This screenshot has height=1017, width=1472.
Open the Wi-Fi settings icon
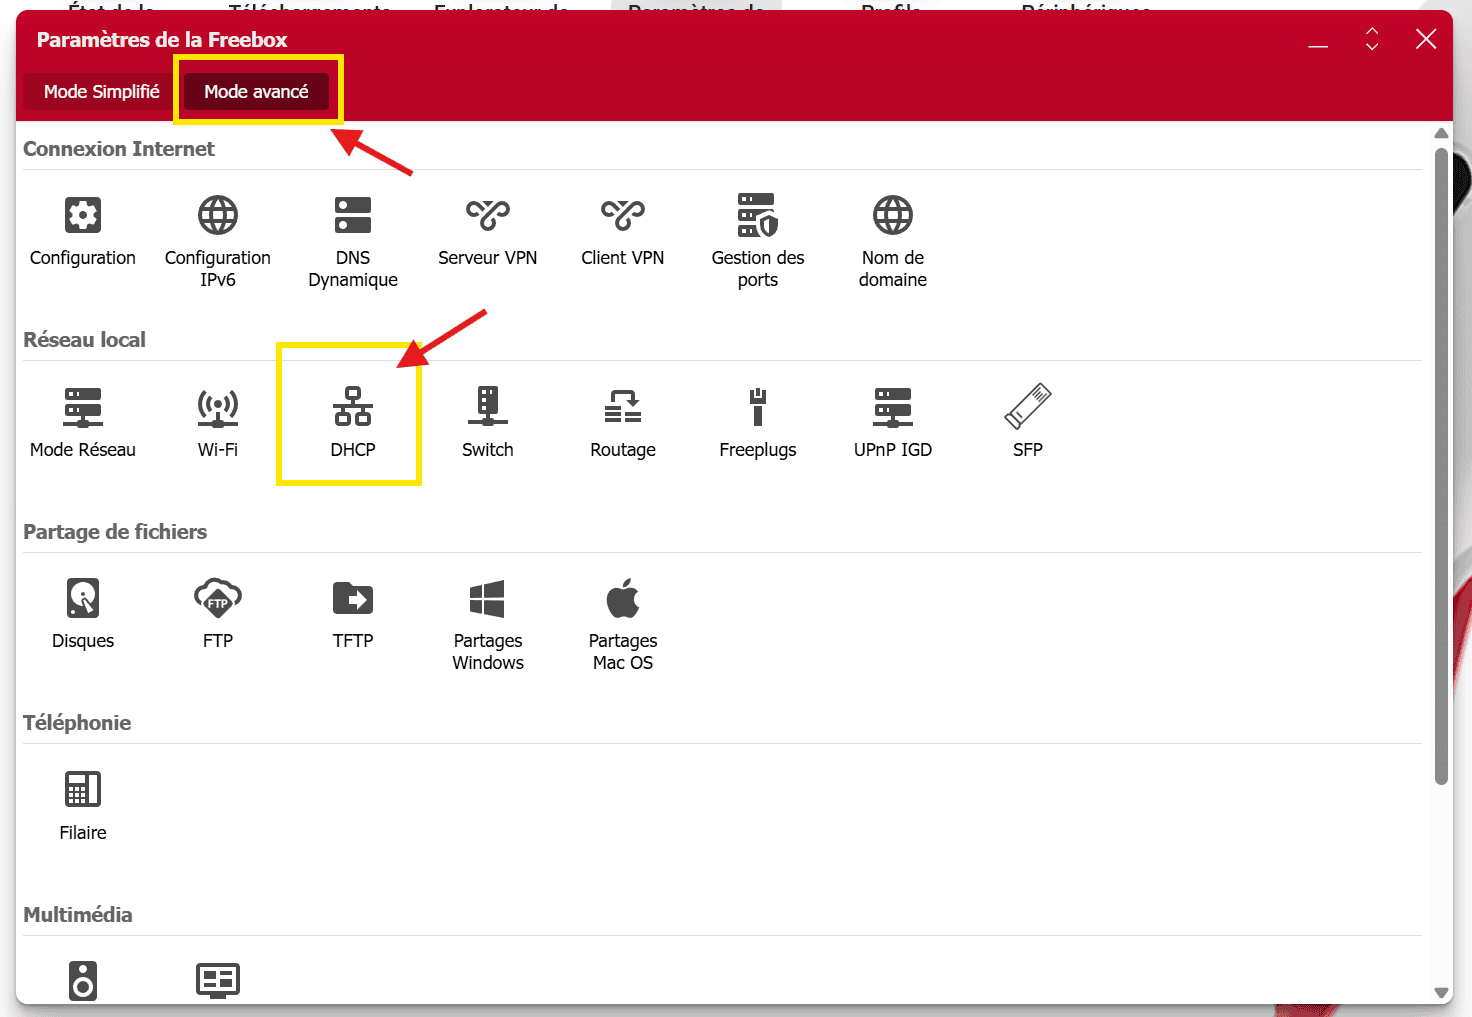[218, 406]
